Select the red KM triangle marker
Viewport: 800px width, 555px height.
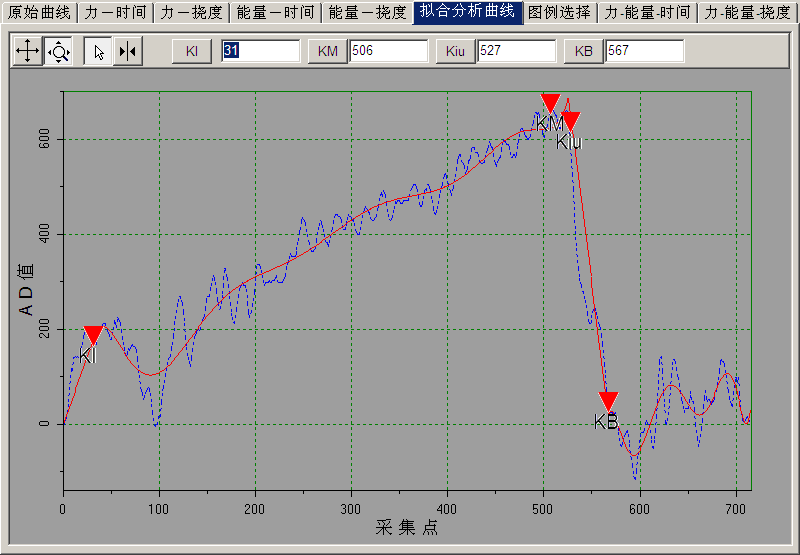coord(550,102)
